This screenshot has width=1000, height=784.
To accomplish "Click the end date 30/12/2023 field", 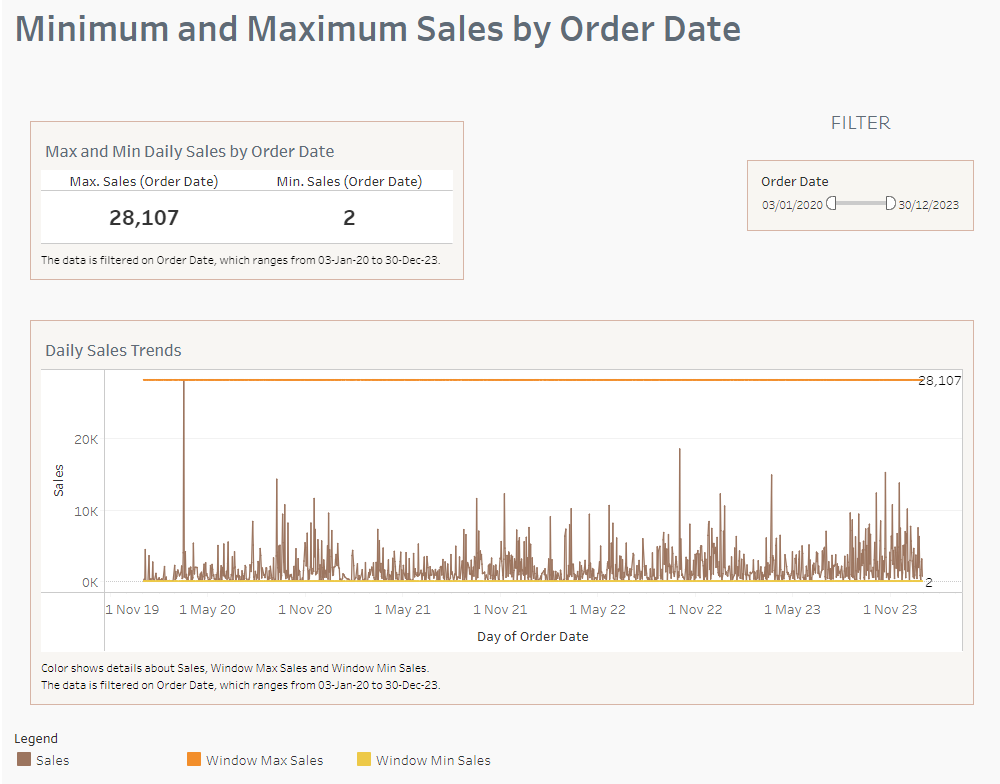I will [x=929, y=205].
